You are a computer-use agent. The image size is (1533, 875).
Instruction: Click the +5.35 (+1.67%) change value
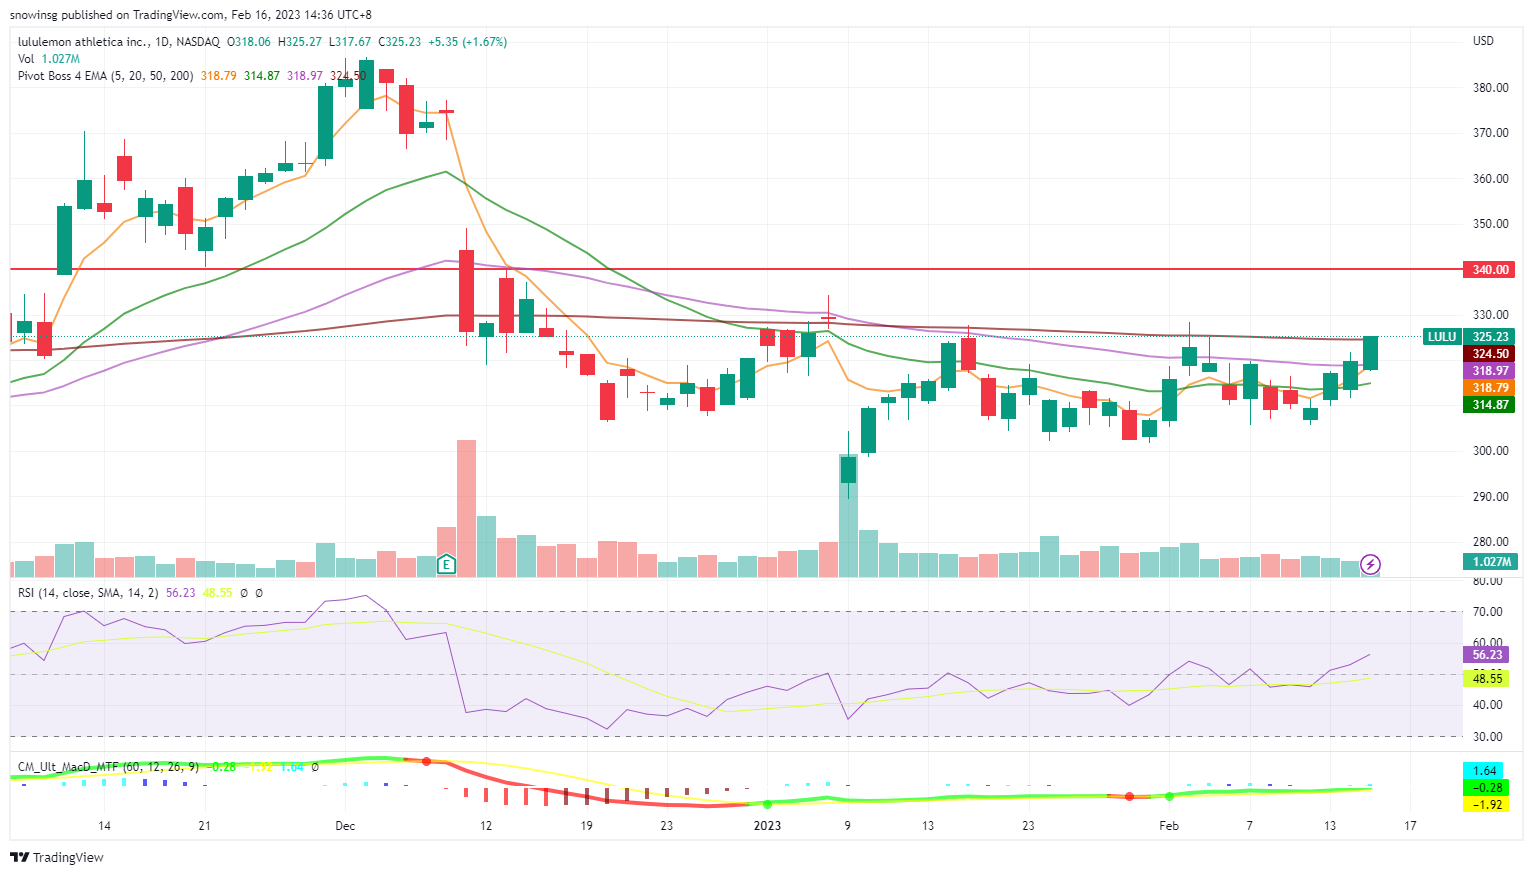pyautogui.click(x=467, y=42)
